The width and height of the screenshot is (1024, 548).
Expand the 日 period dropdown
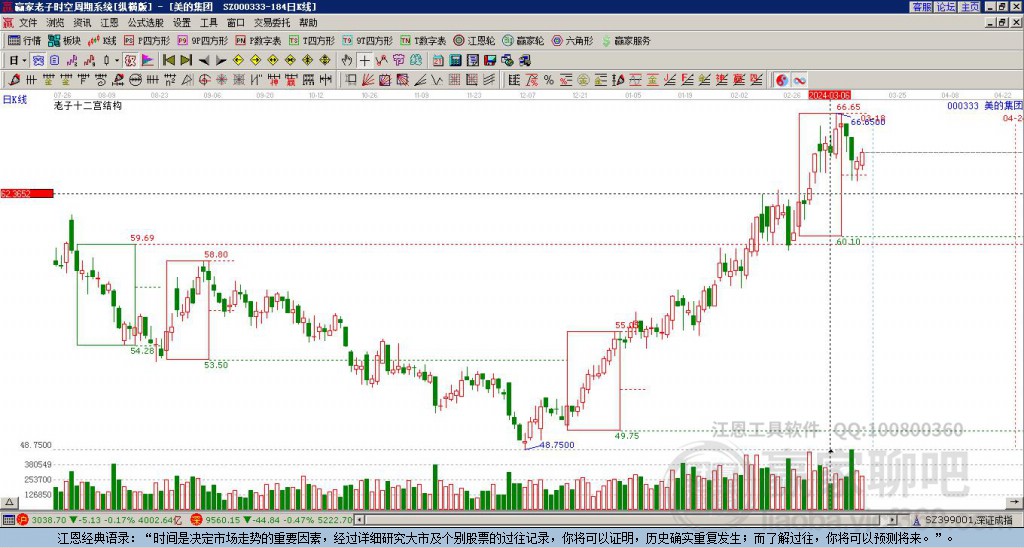tap(18, 60)
